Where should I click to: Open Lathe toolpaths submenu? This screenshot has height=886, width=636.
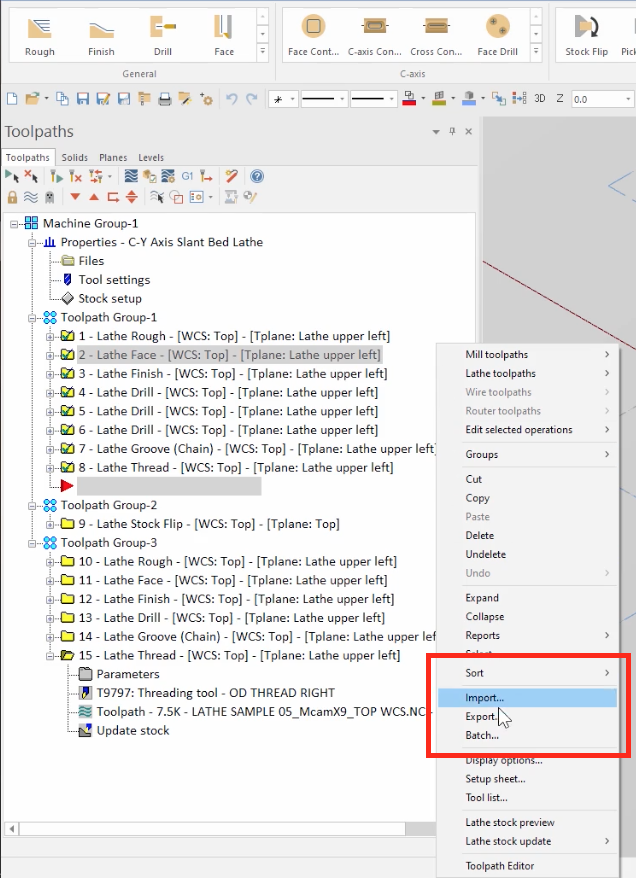coord(528,373)
